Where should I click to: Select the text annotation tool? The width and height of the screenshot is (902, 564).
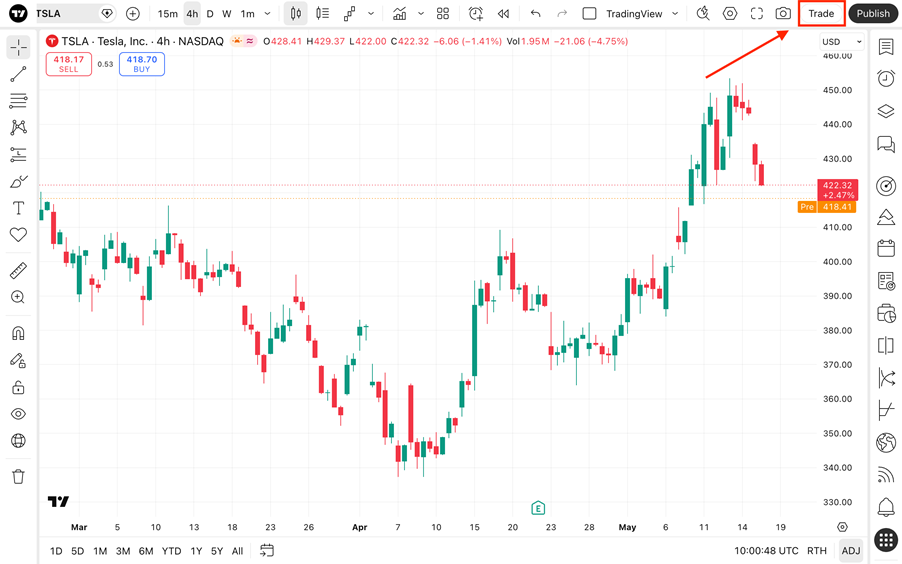(18, 208)
